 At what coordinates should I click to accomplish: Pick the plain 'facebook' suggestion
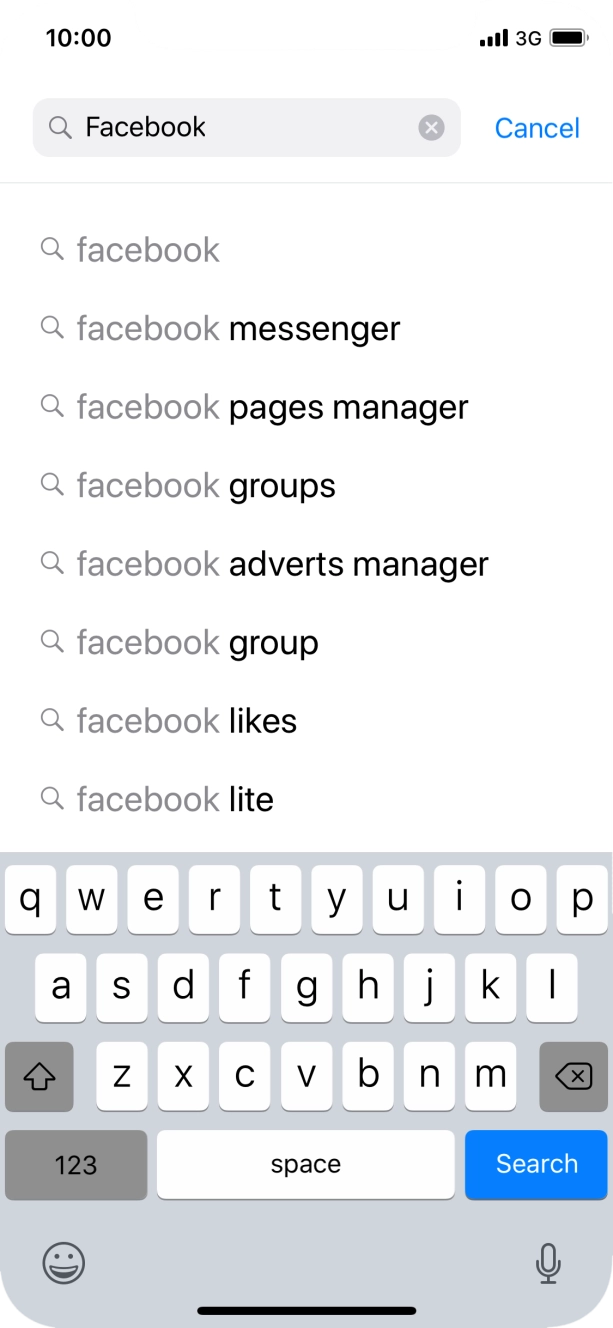click(x=147, y=249)
